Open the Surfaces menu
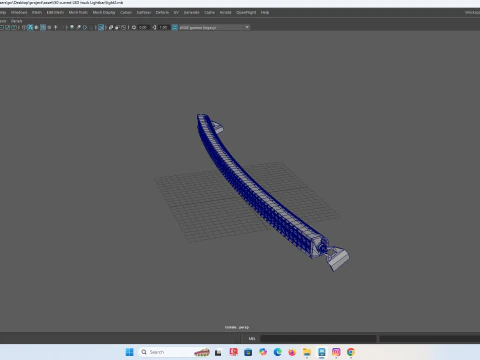 (144, 12)
